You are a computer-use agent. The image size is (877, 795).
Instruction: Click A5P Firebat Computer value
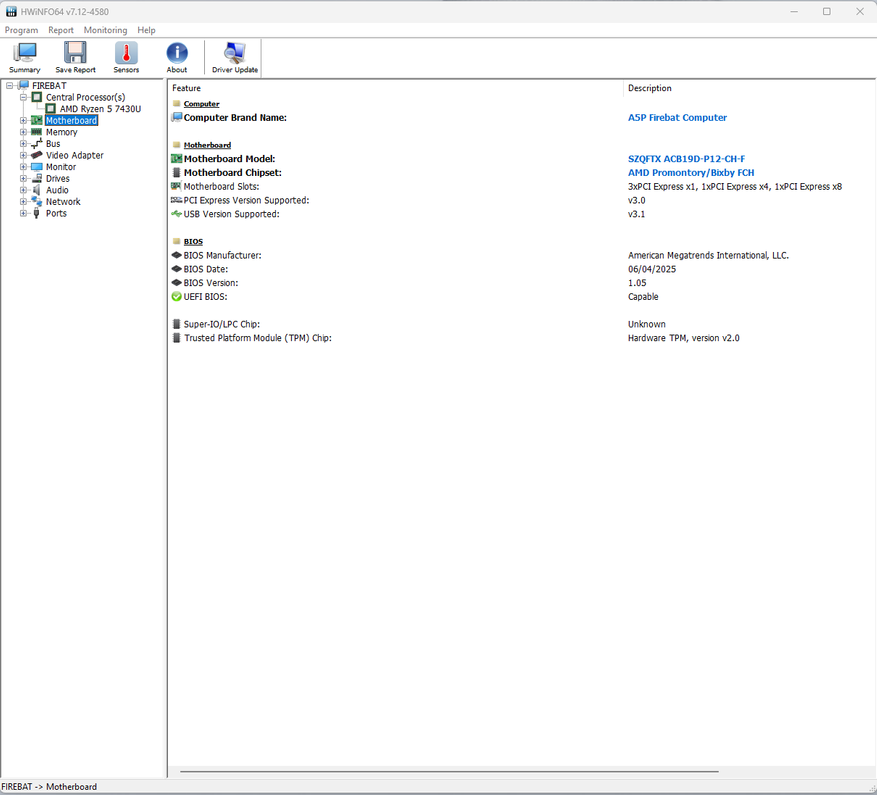click(x=677, y=117)
